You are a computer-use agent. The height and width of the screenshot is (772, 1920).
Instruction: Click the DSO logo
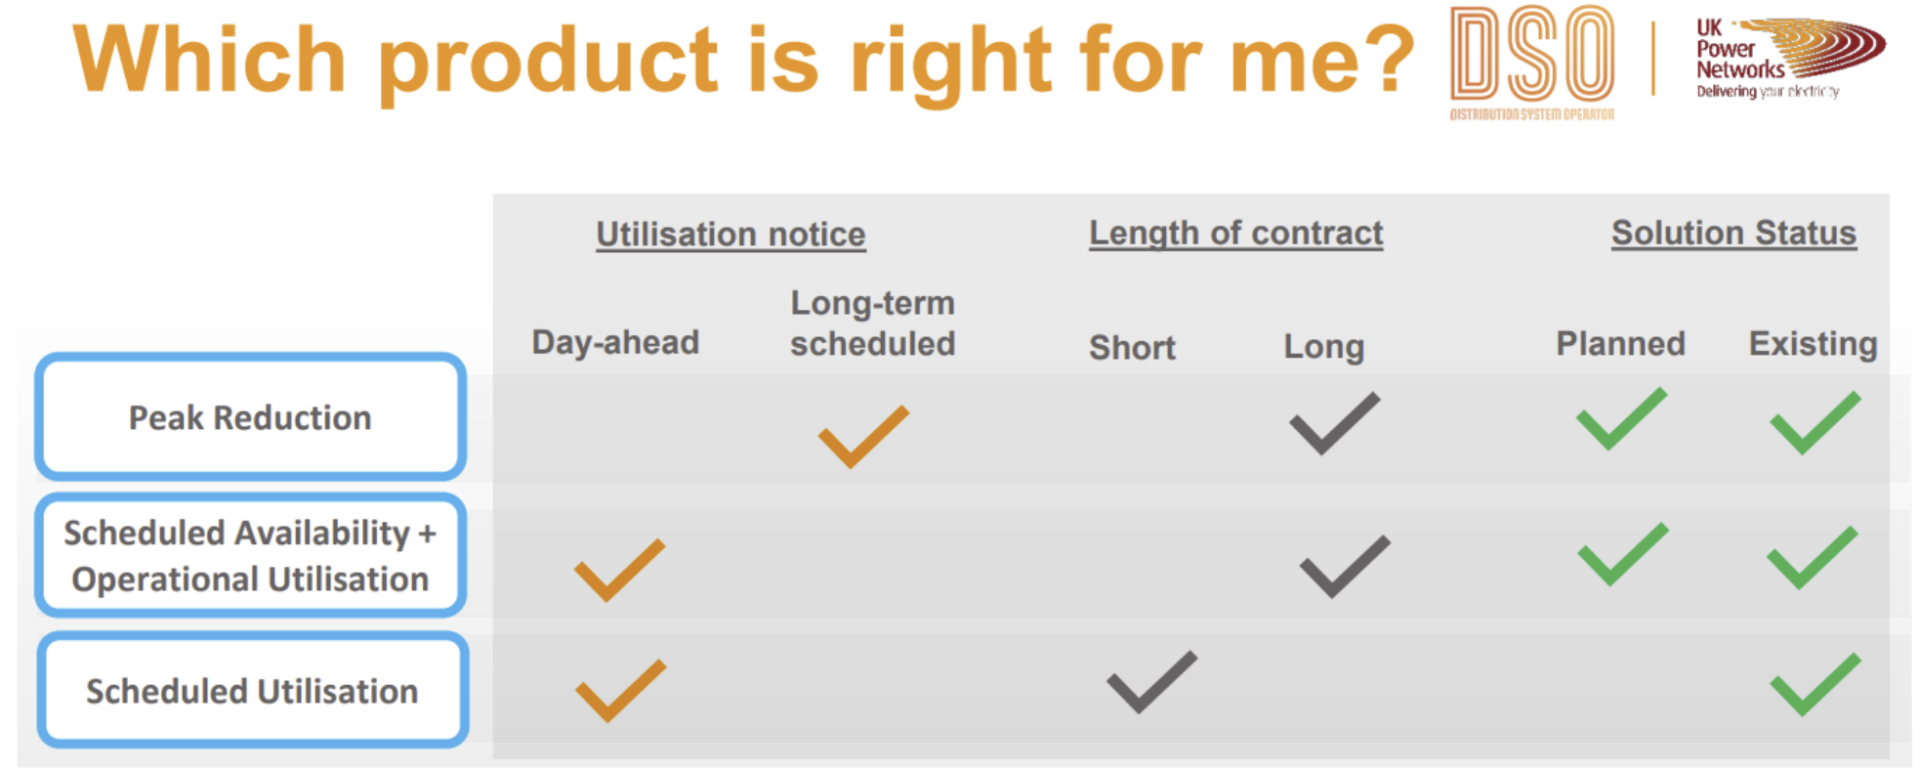1532,63
